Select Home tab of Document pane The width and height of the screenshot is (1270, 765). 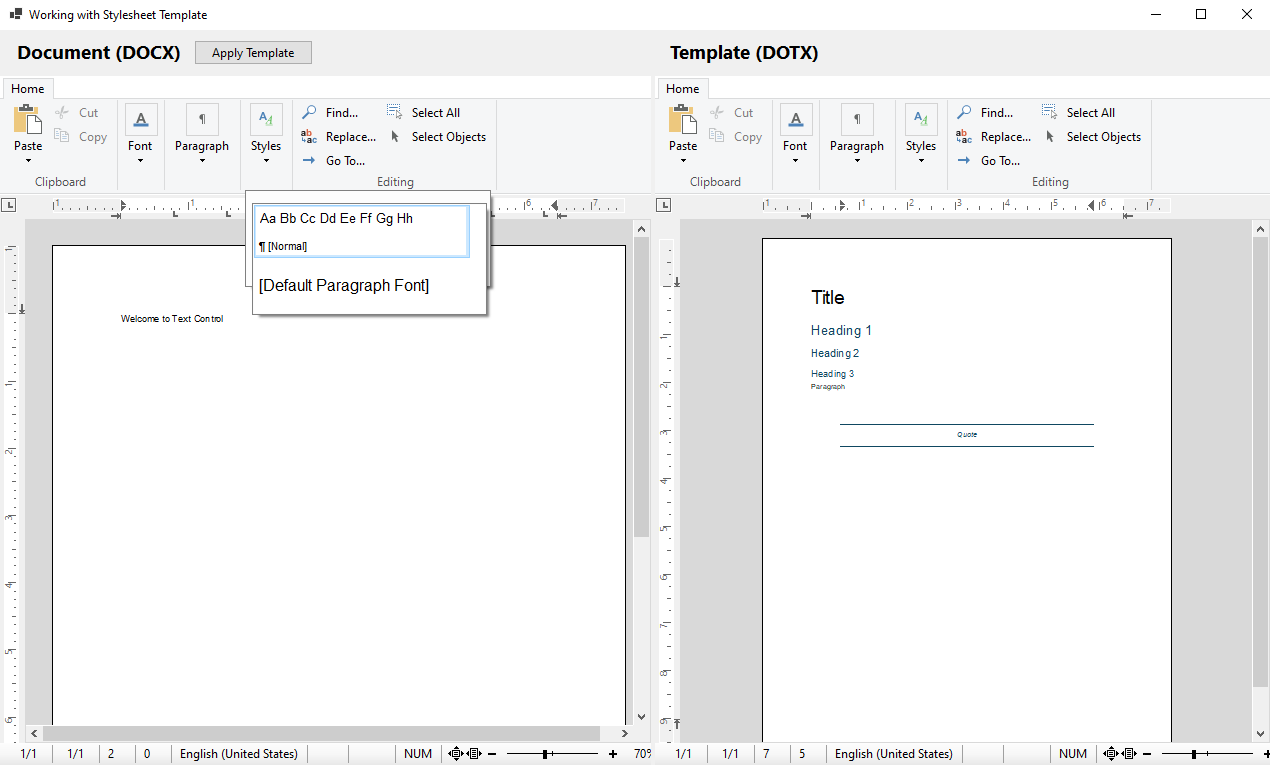point(28,89)
